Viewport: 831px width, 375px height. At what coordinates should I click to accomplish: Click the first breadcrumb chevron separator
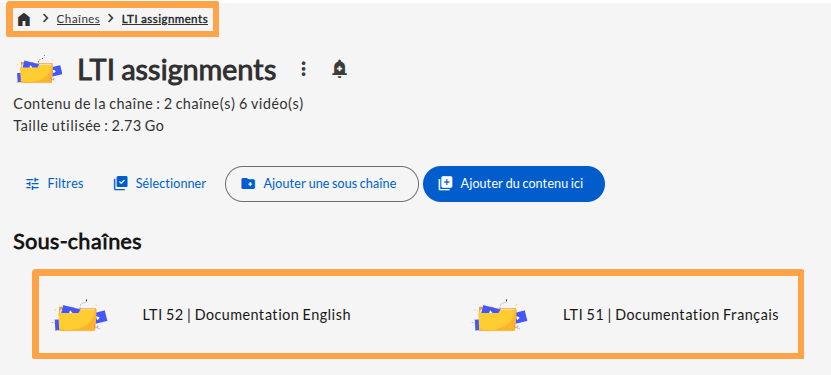tap(46, 19)
